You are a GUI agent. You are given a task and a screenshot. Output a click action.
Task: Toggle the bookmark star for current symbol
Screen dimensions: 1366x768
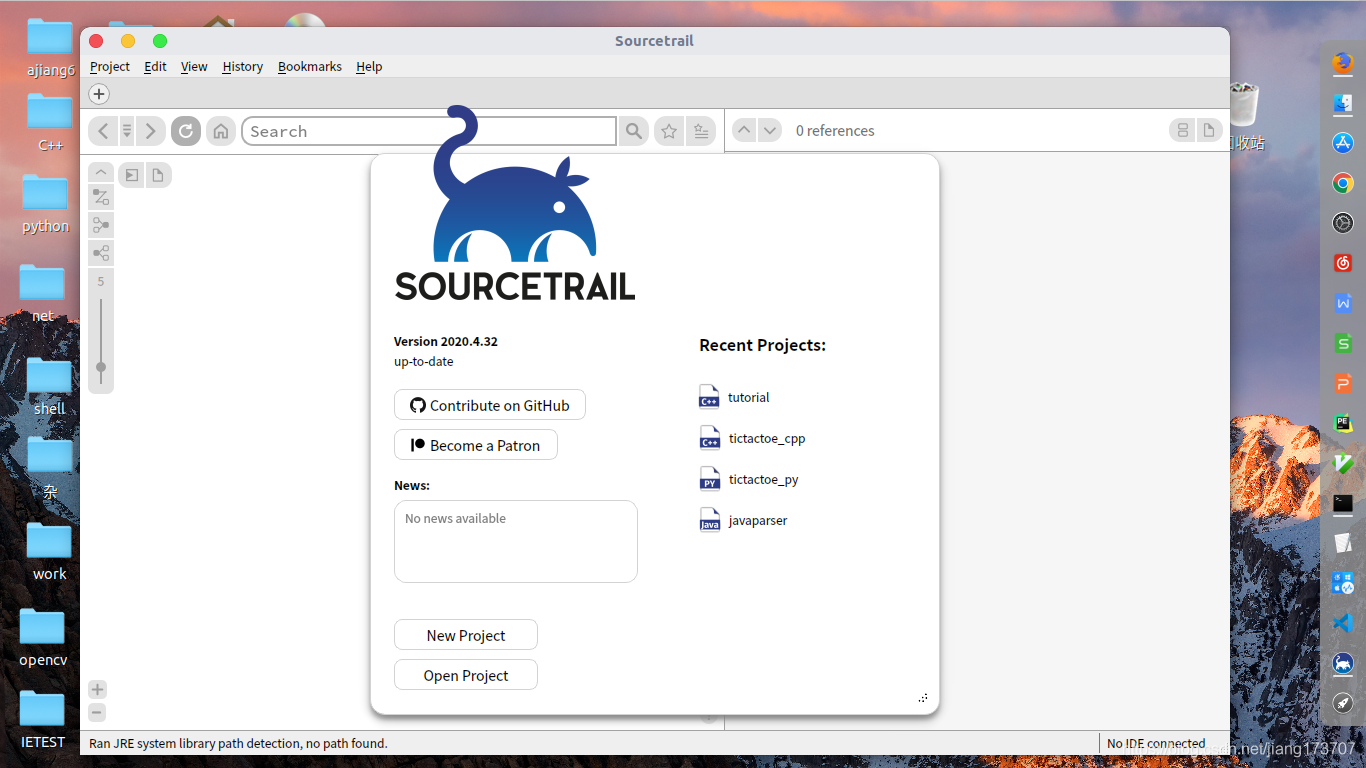668,131
